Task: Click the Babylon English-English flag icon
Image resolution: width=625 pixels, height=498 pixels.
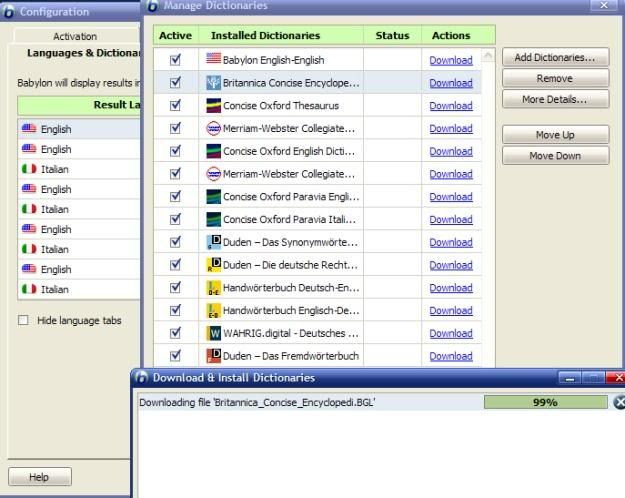Action: [214, 59]
